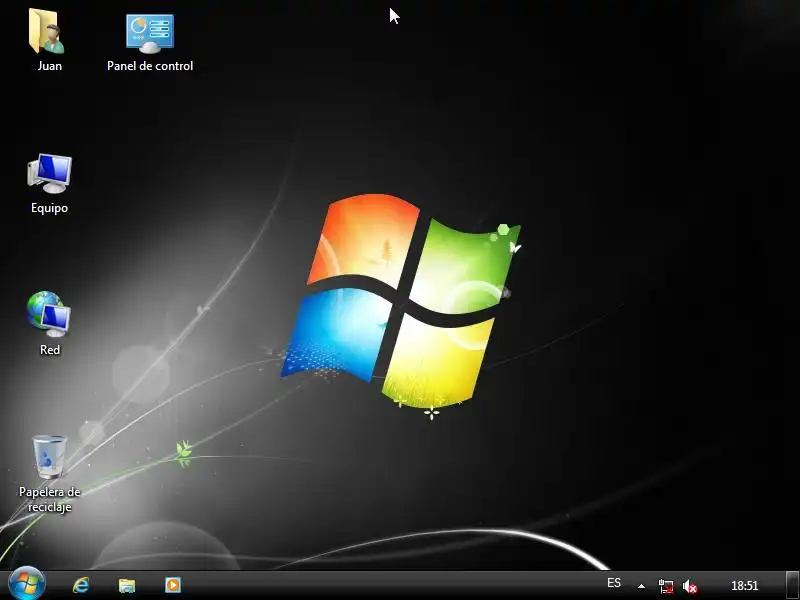
Task: Select the Juan user folder icon
Action: (48, 32)
